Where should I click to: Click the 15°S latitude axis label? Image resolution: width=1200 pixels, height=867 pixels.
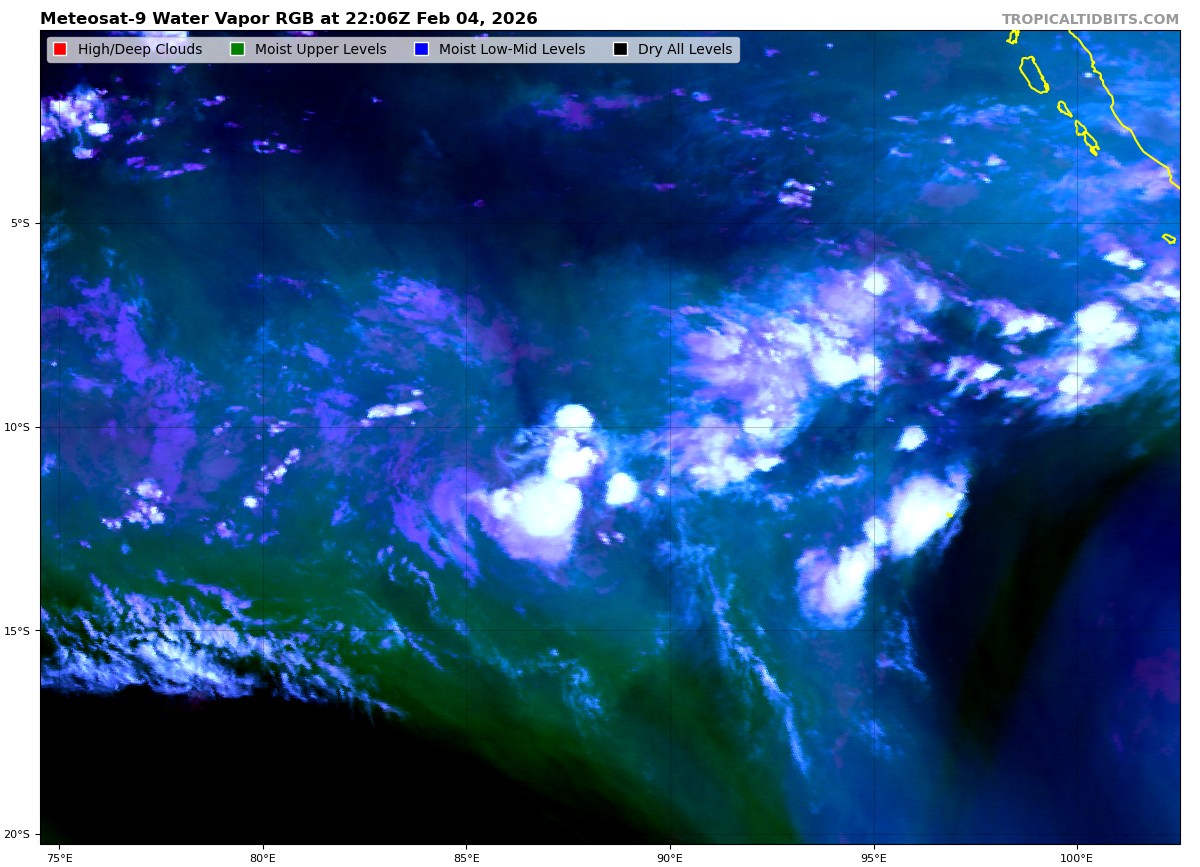(x=18, y=631)
